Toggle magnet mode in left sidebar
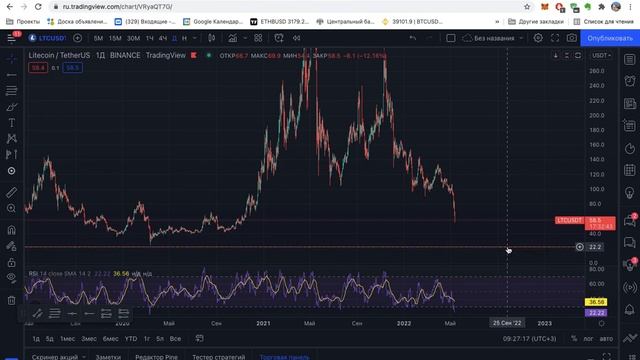 (x=11, y=230)
